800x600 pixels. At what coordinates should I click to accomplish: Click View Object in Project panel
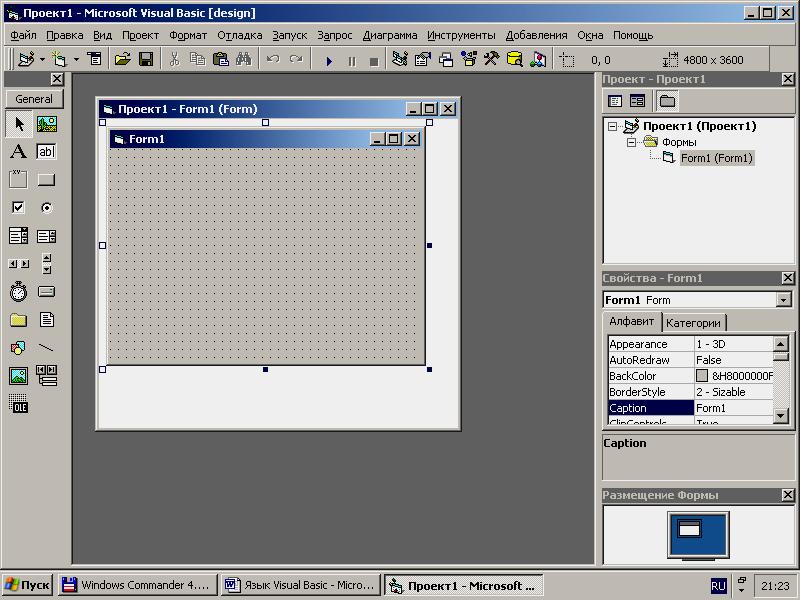[638, 101]
